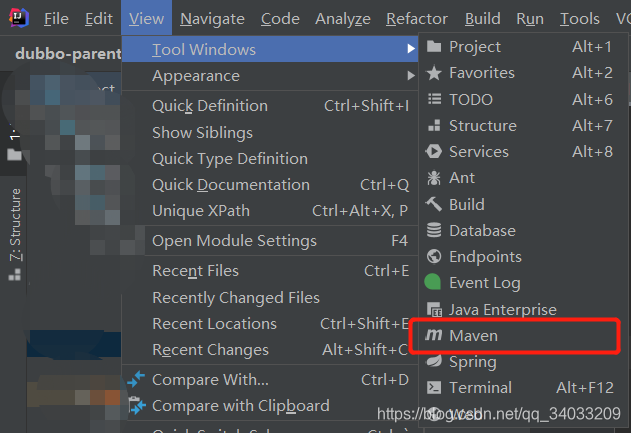Close the highlighted View menu
The height and width of the screenshot is (433, 631).
(x=146, y=19)
